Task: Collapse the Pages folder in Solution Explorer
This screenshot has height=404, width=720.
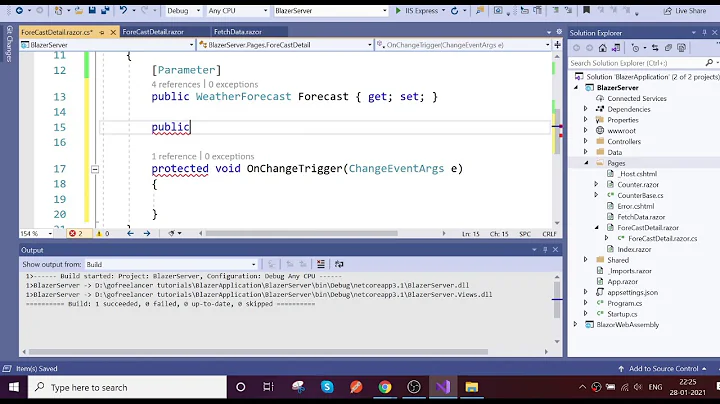Action: (x=587, y=162)
